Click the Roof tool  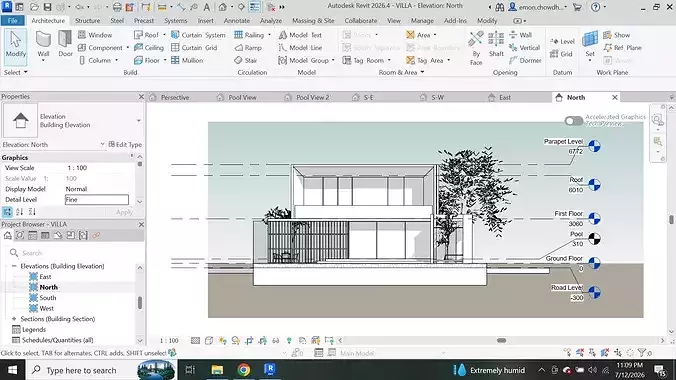pos(146,35)
